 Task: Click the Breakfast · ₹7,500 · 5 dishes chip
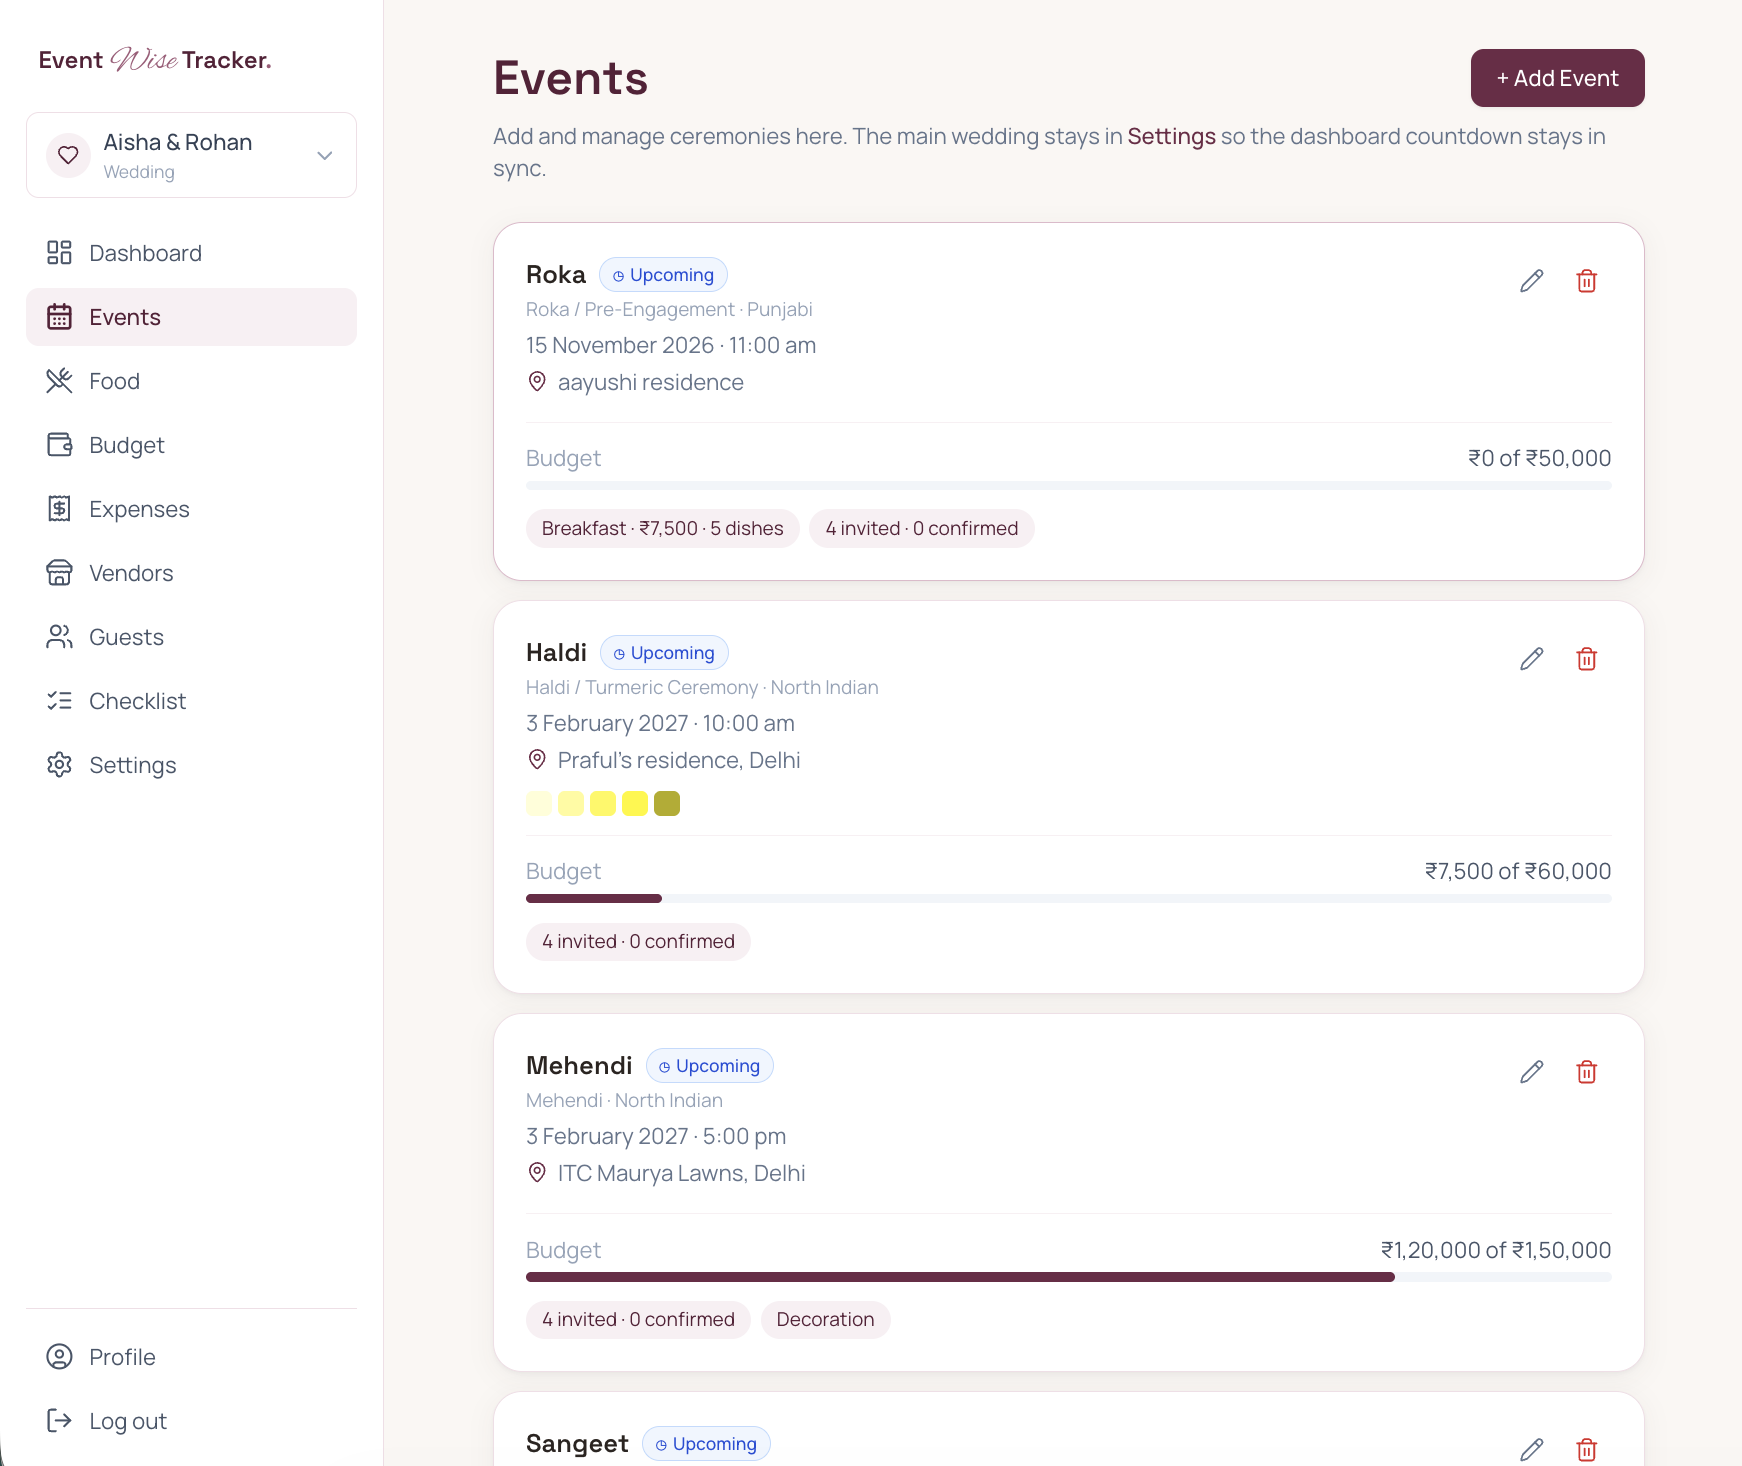pyautogui.click(x=662, y=528)
